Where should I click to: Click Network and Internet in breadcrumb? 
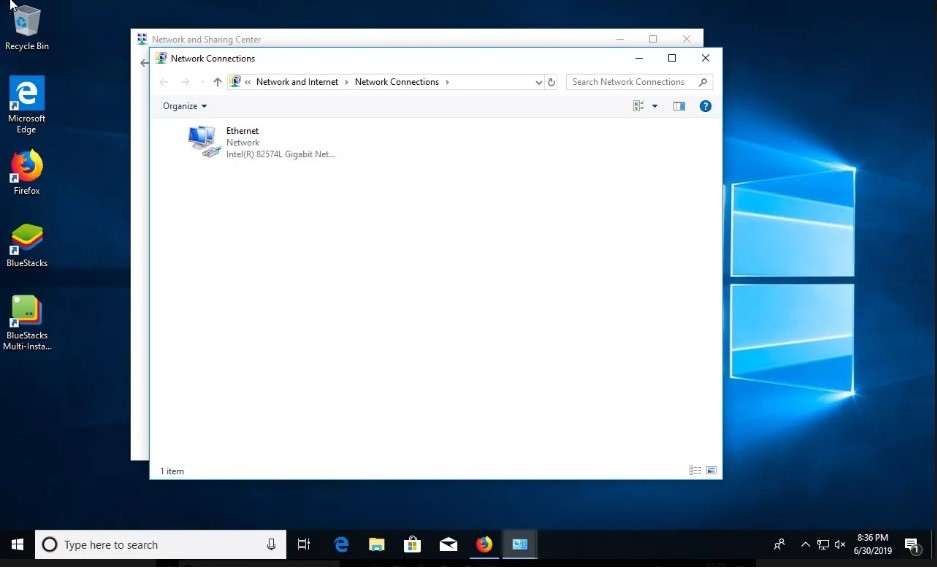click(297, 82)
